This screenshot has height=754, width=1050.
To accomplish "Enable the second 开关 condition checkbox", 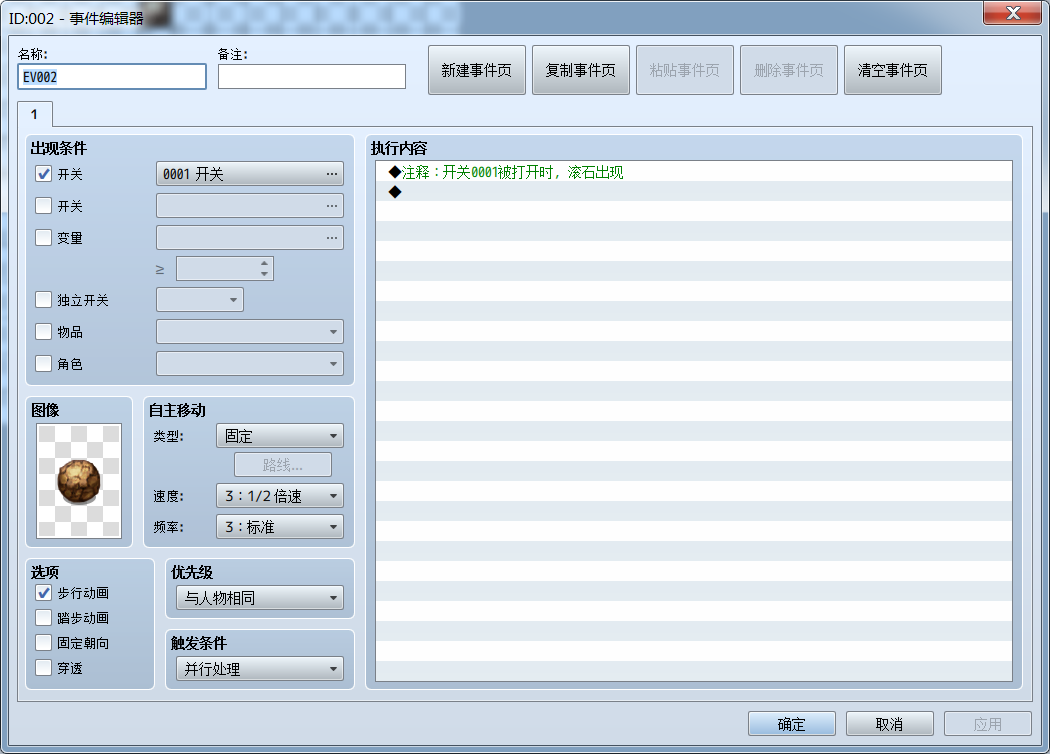I will [x=44, y=206].
